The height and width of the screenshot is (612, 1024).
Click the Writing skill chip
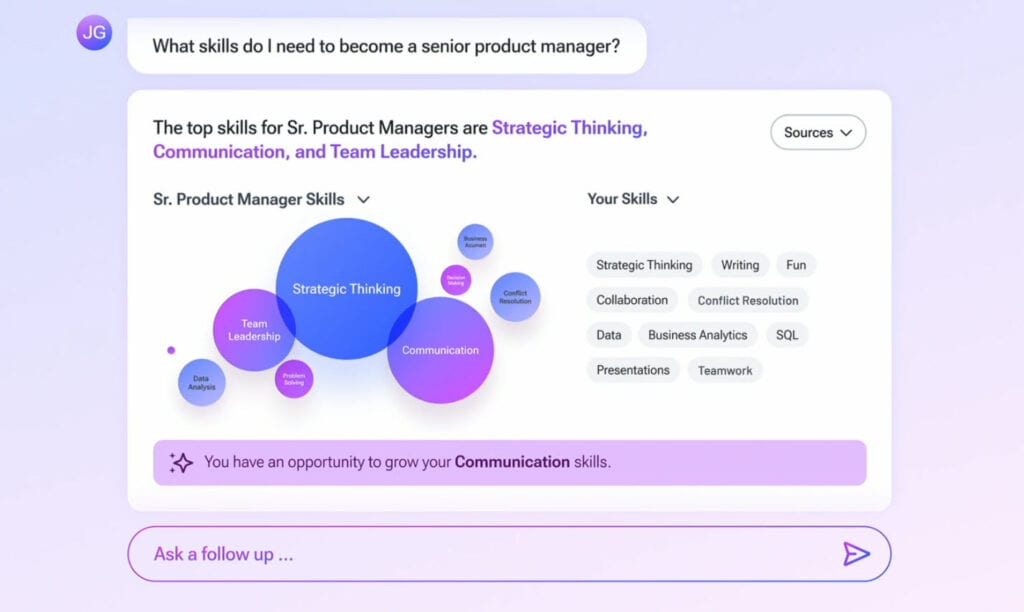click(739, 265)
